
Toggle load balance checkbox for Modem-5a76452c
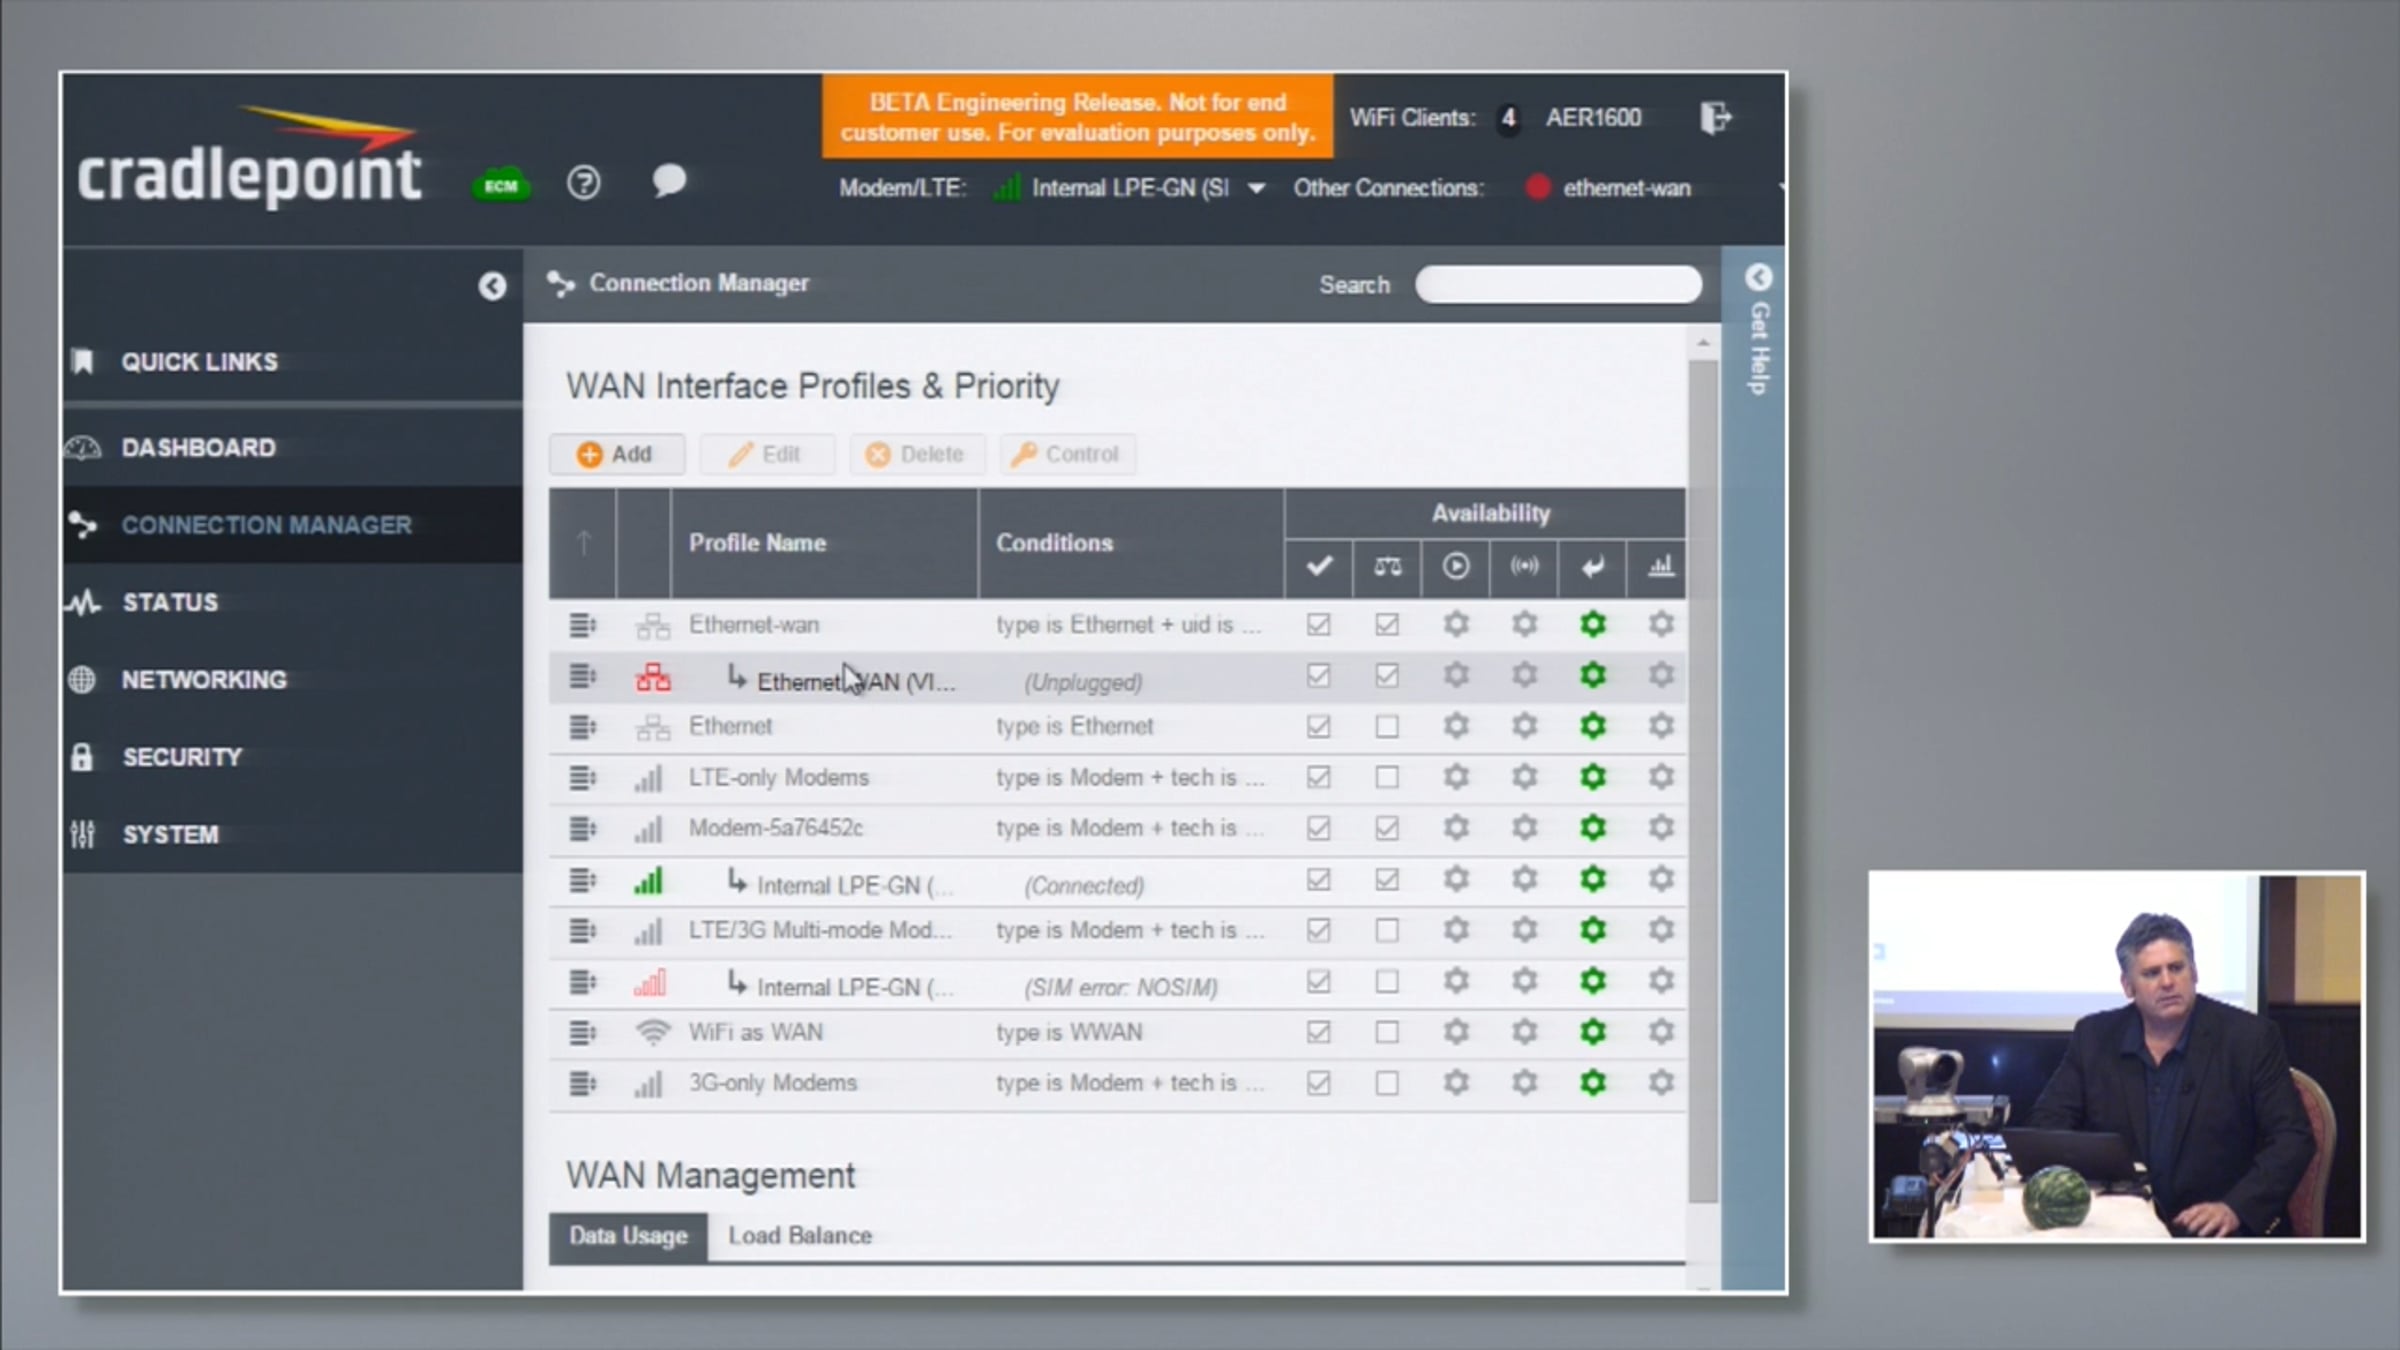coord(1387,828)
